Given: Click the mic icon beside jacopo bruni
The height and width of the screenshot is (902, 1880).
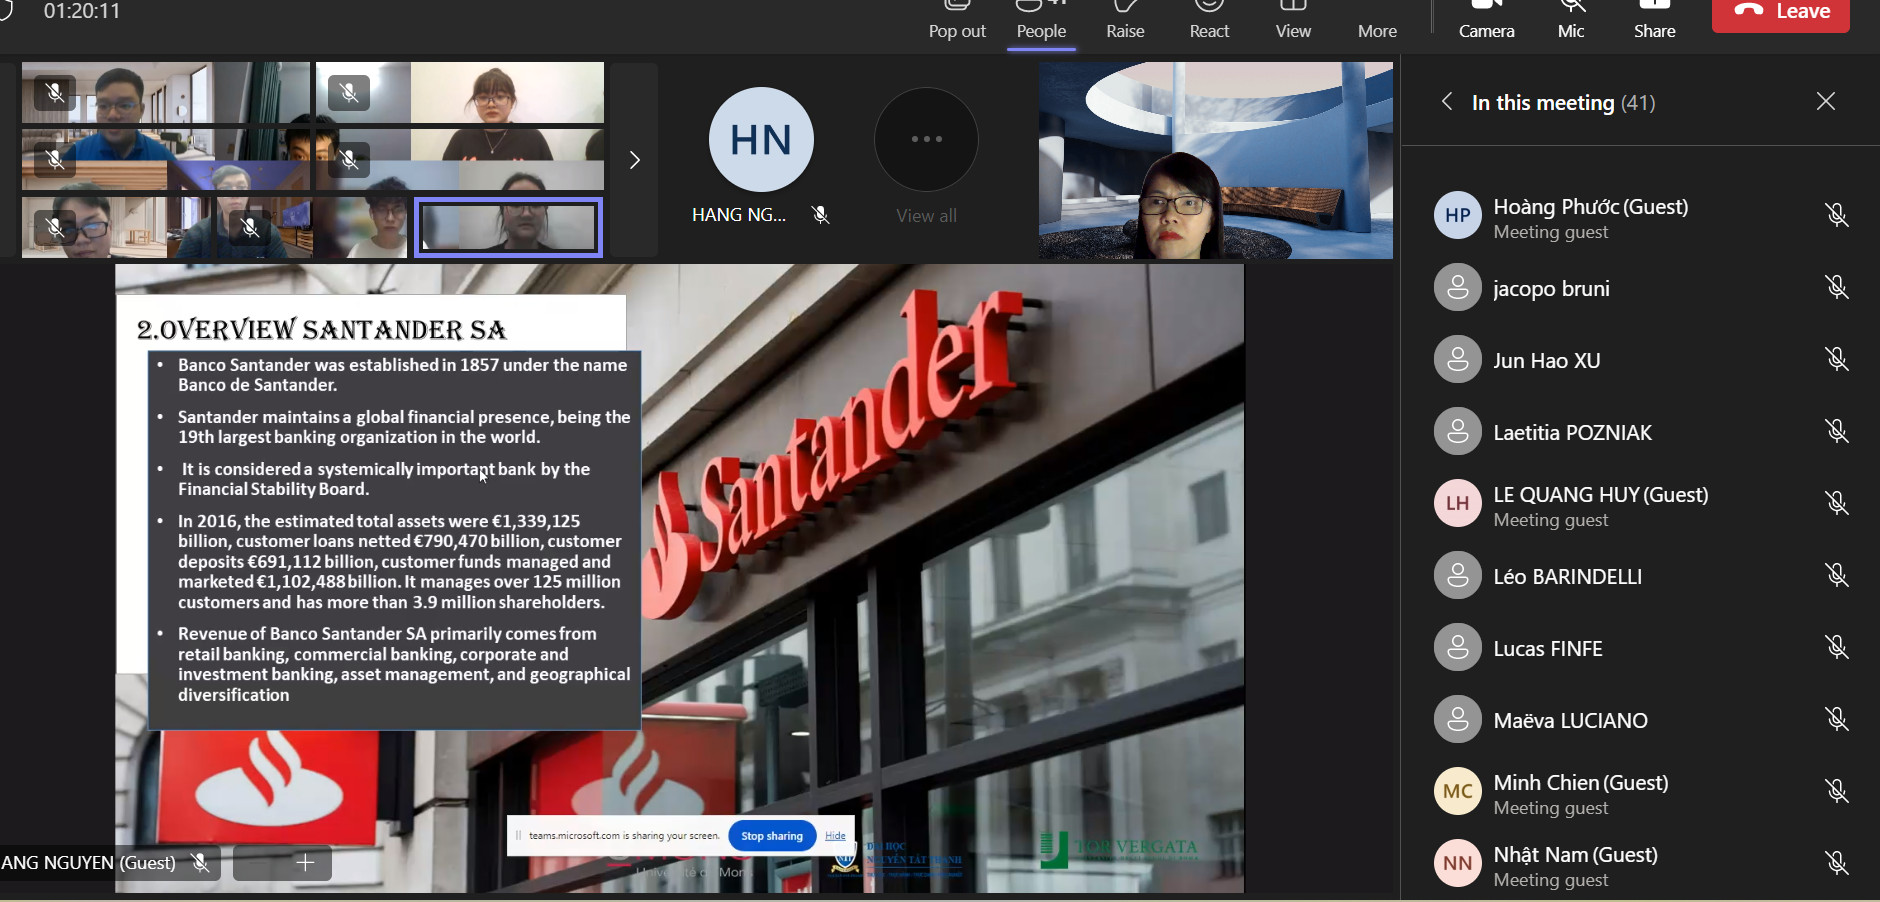Looking at the screenshot, I should pyautogui.click(x=1837, y=288).
